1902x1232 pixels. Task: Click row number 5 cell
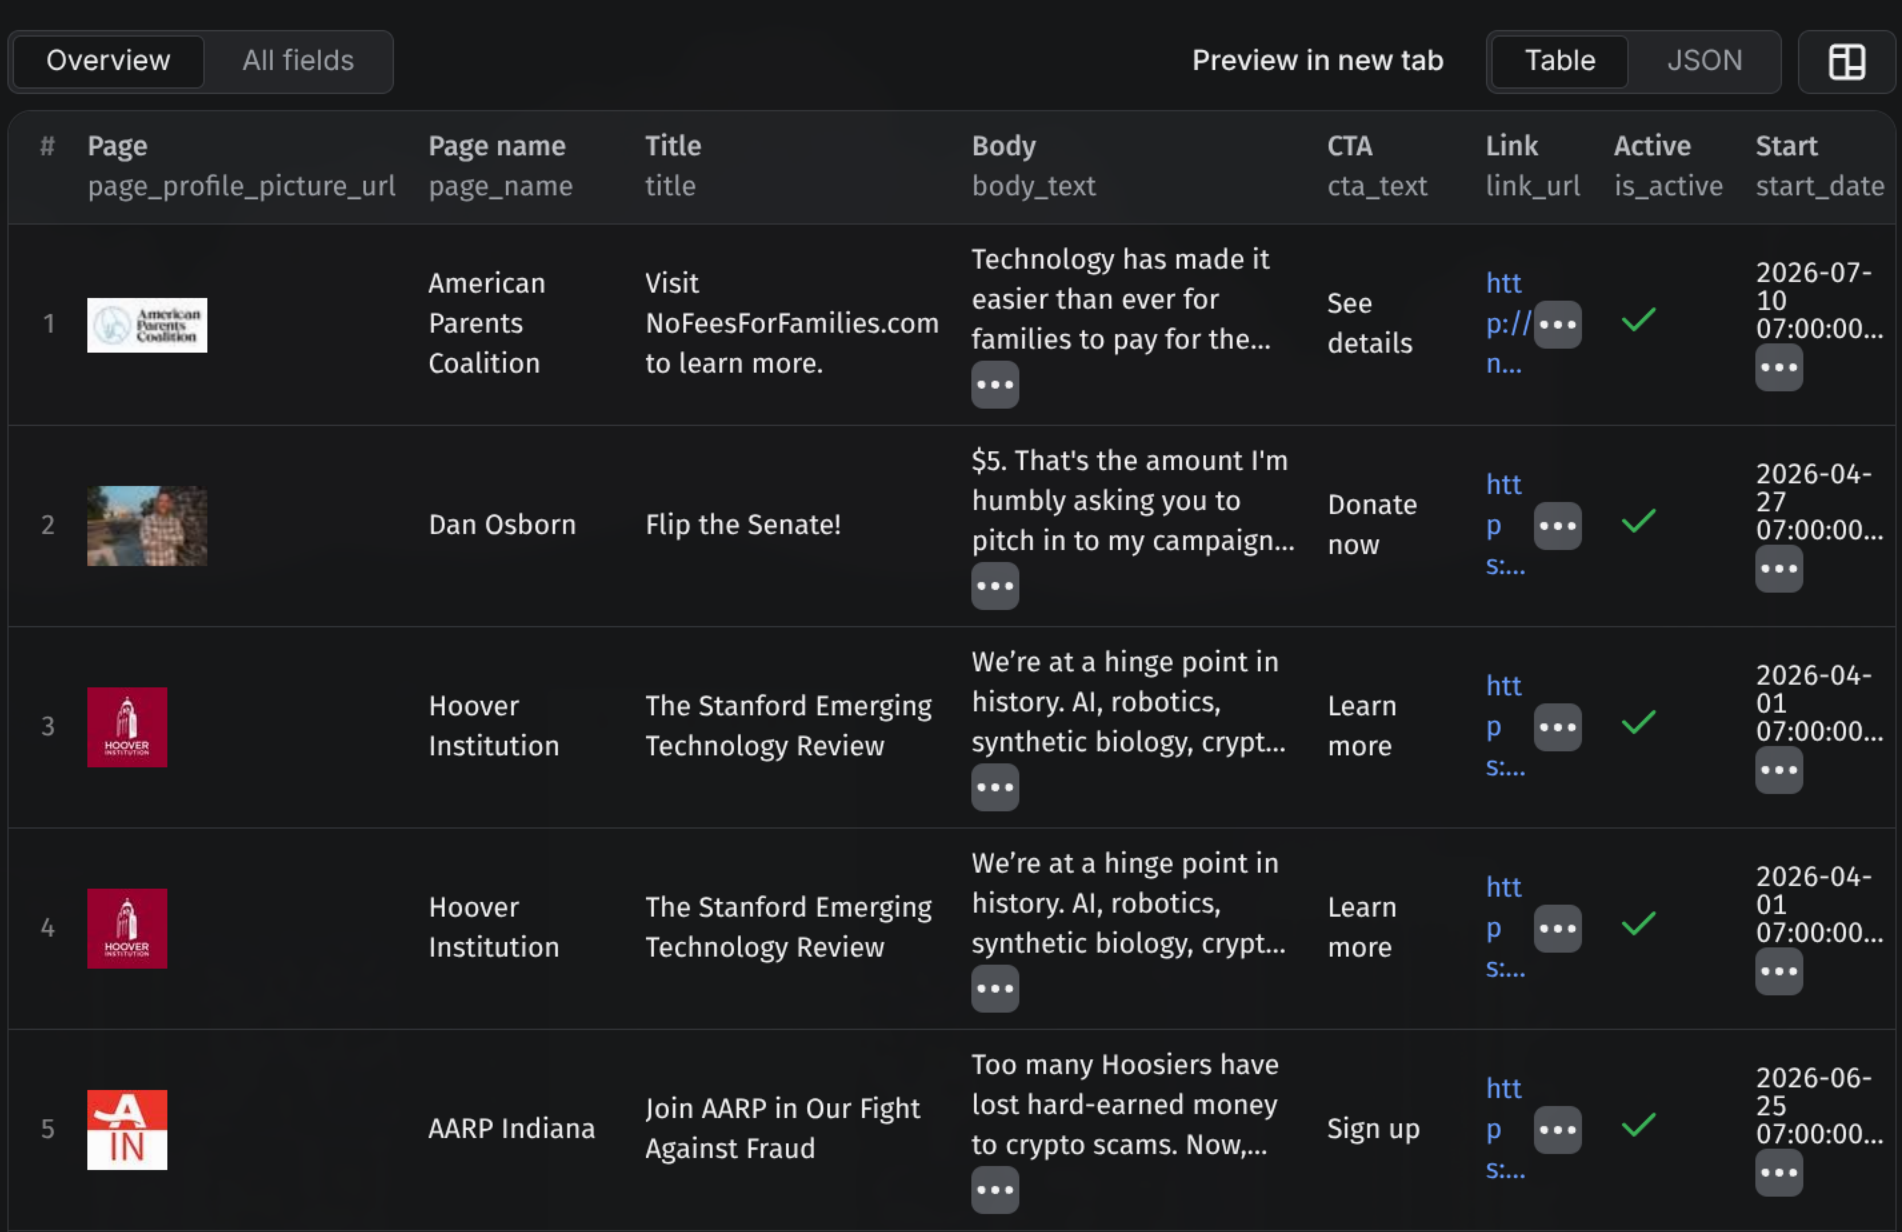point(48,1128)
